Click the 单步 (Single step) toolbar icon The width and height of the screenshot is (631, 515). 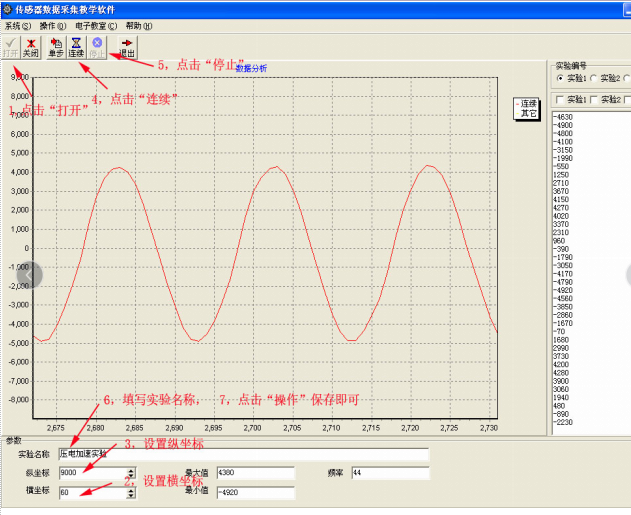(55, 47)
